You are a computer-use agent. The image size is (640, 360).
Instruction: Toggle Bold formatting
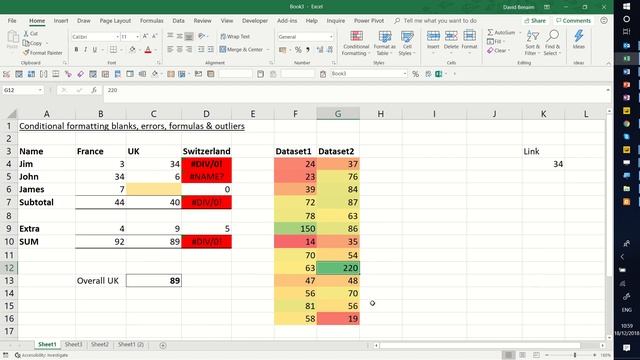click(76, 50)
